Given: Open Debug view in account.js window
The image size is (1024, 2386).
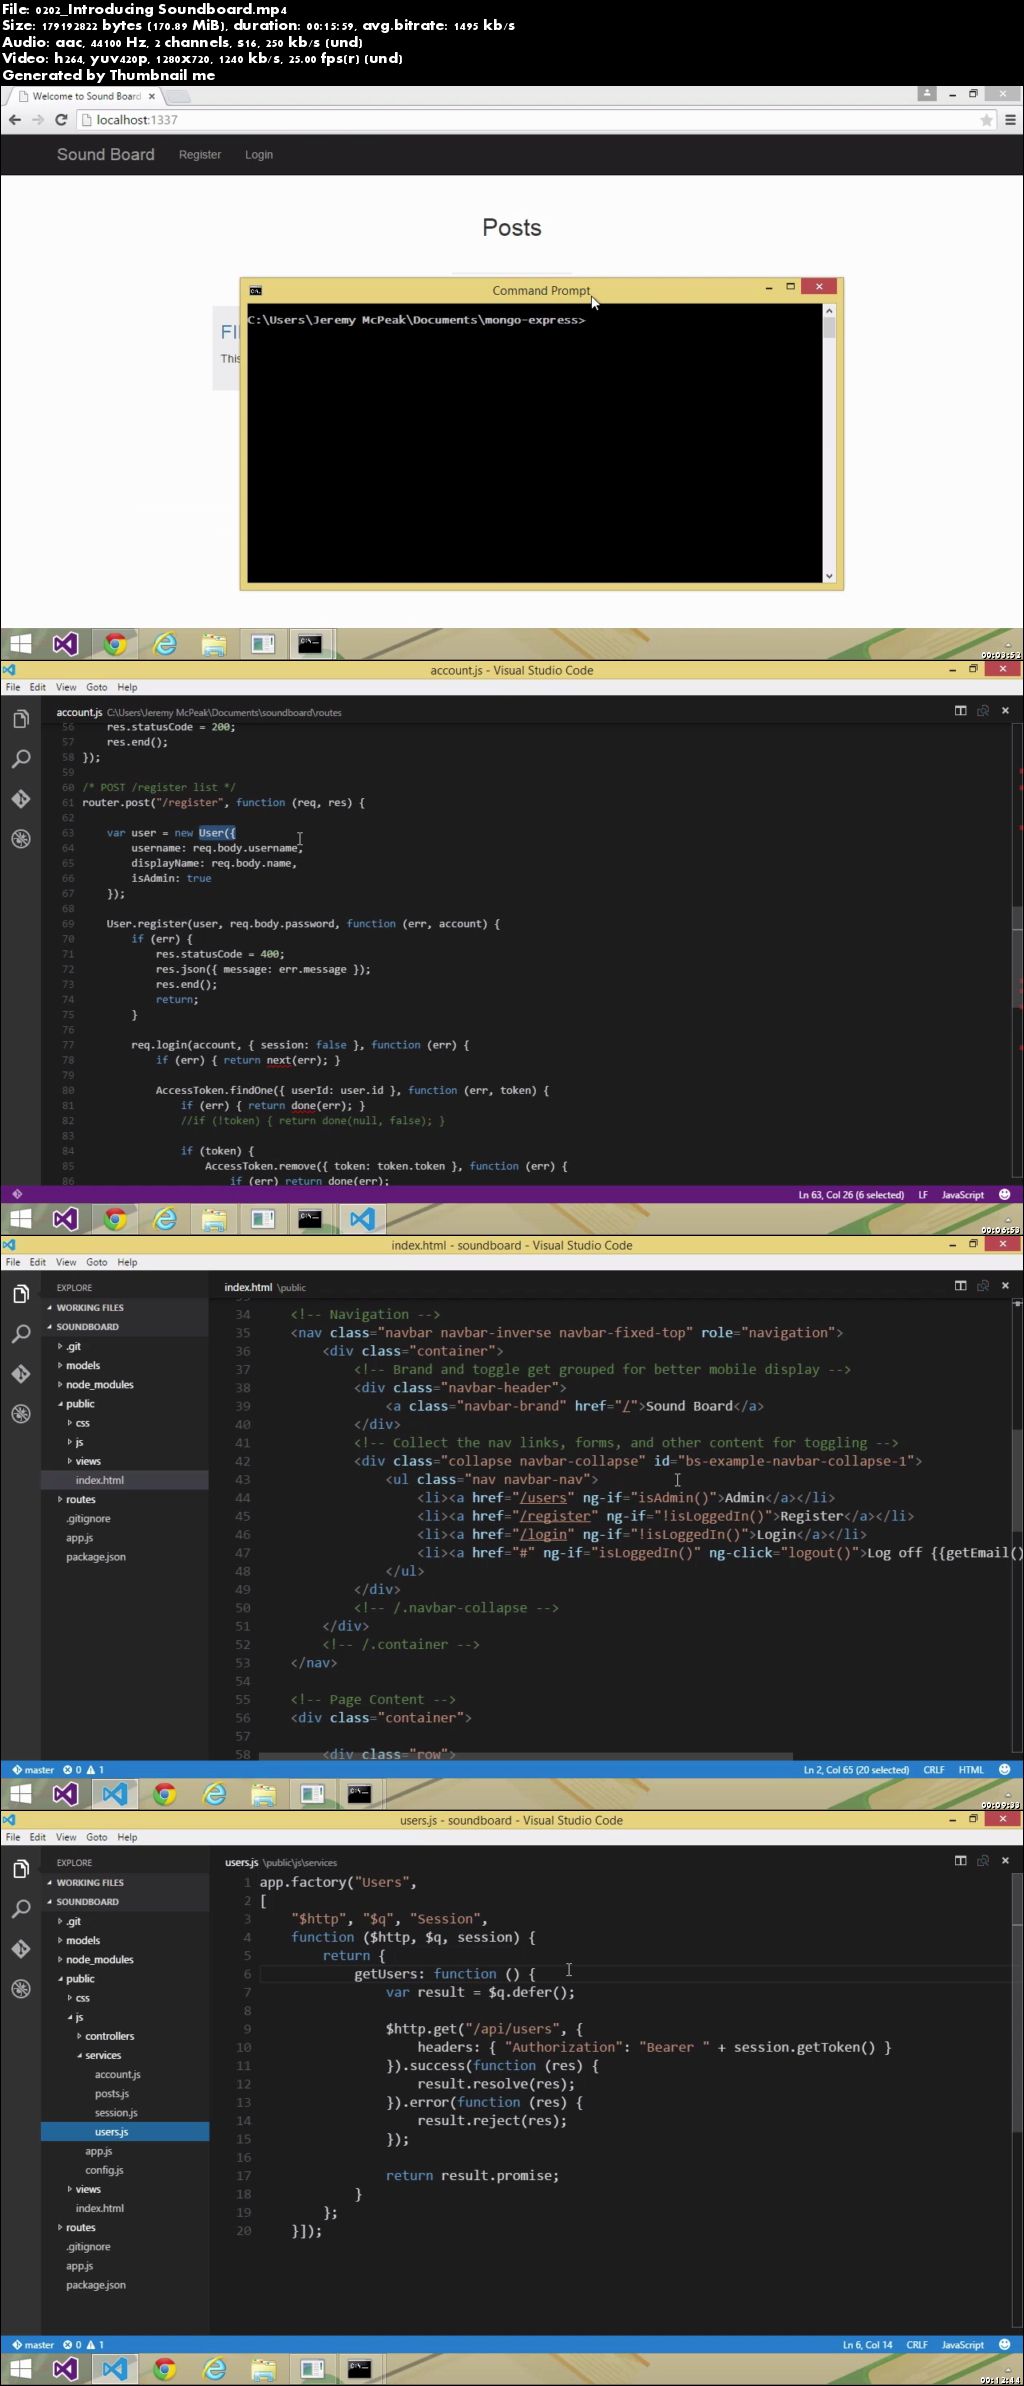Looking at the screenshot, I should pyautogui.click(x=20, y=839).
